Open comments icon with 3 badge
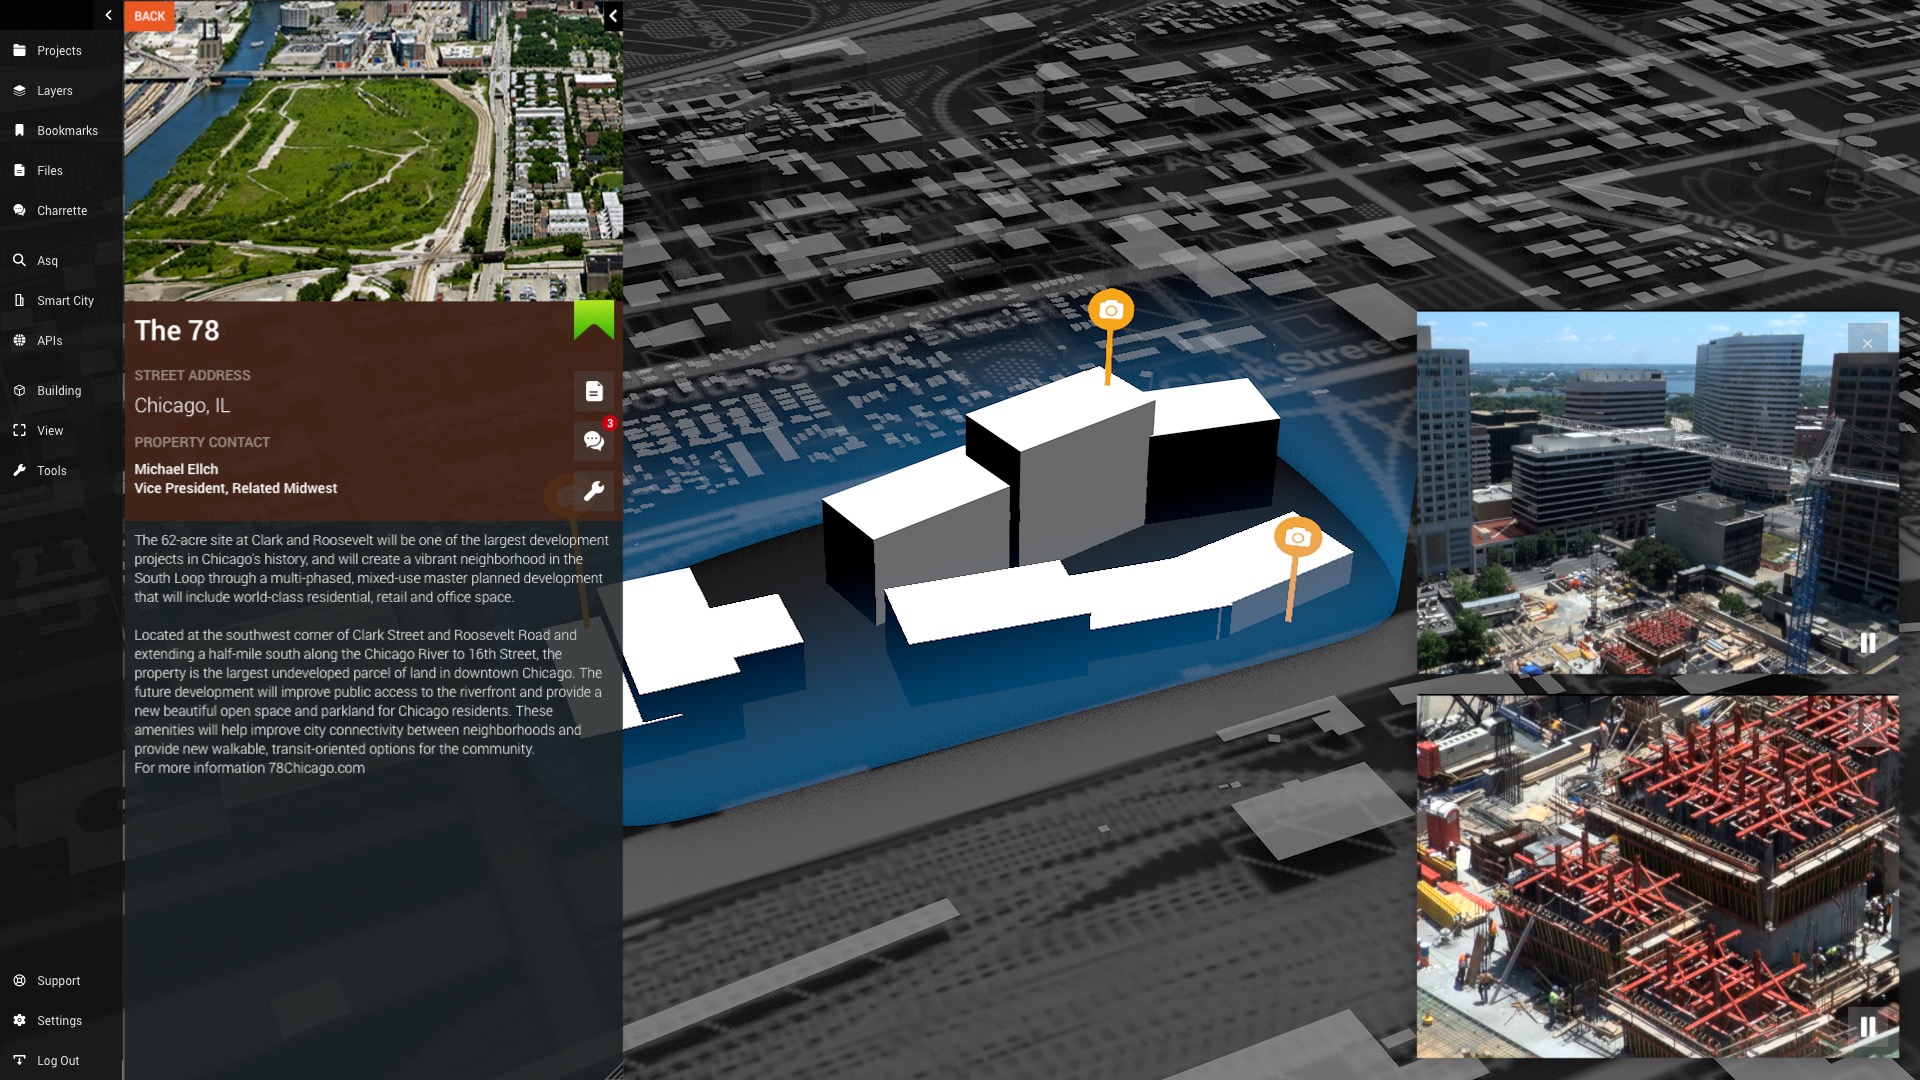 (x=594, y=441)
